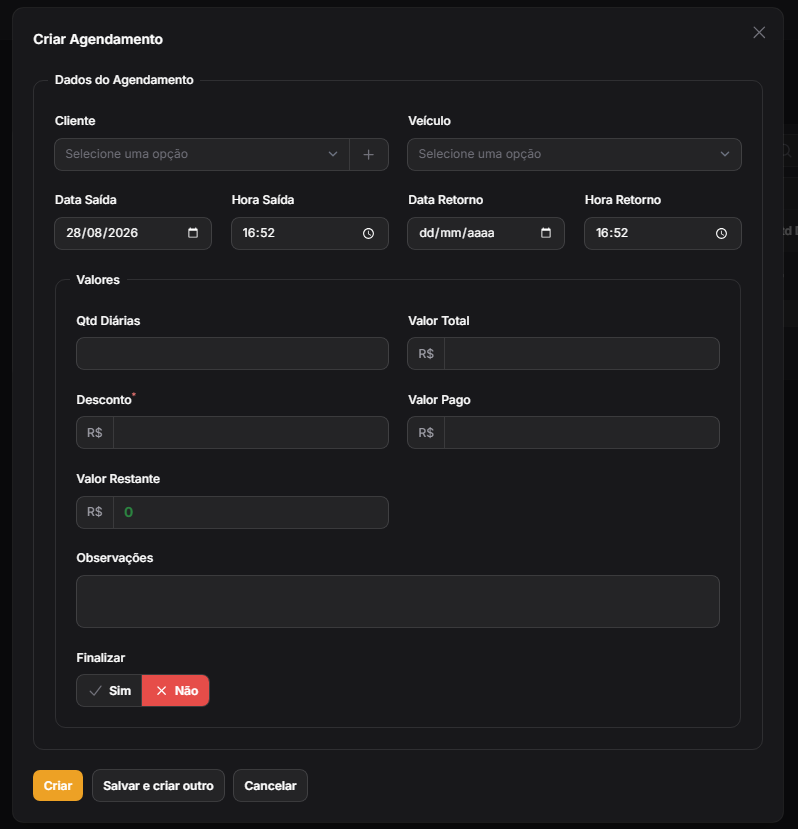
Task: Focus the Valor Total input field
Action: point(582,354)
